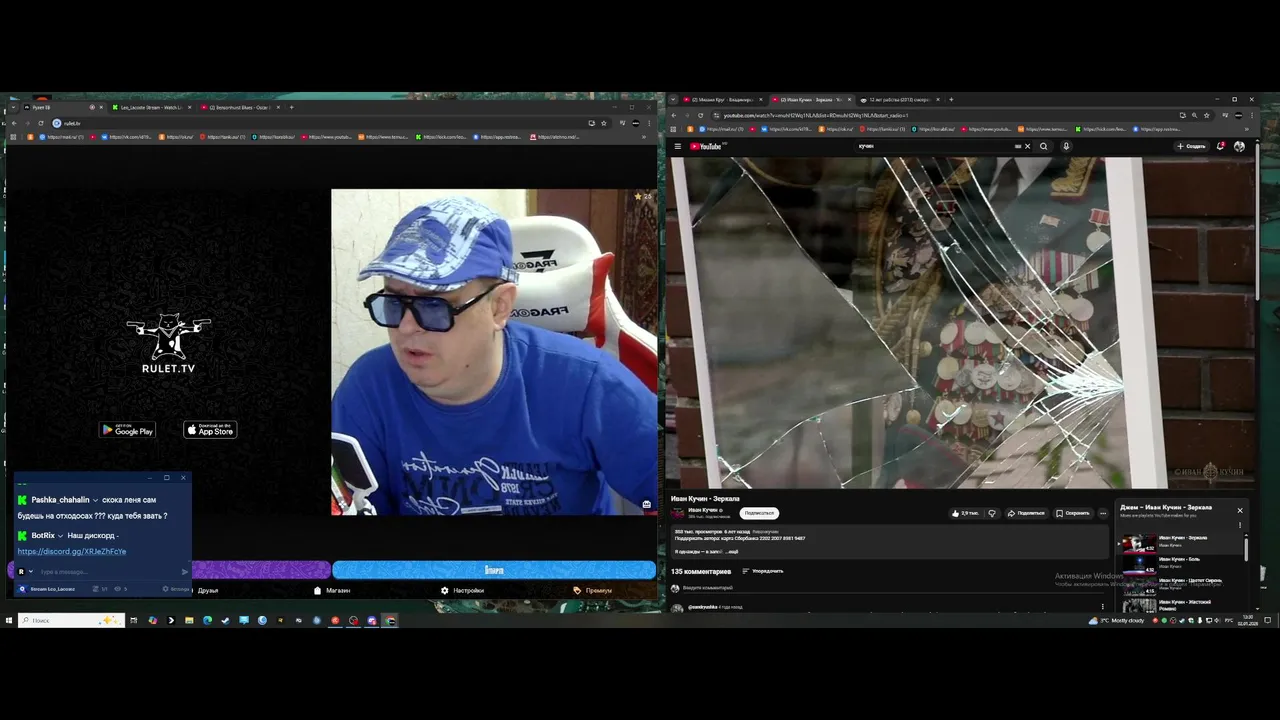Open new tab in YouTube browser window
Viewport: 1280px width, 720px height.
[951, 99]
